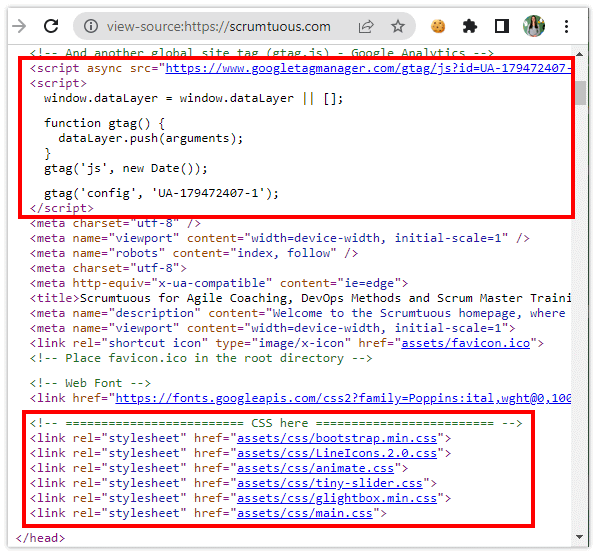The width and height of the screenshot is (597, 555).
Task: Click the forward navigation arrow
Action: coord(19,26)
